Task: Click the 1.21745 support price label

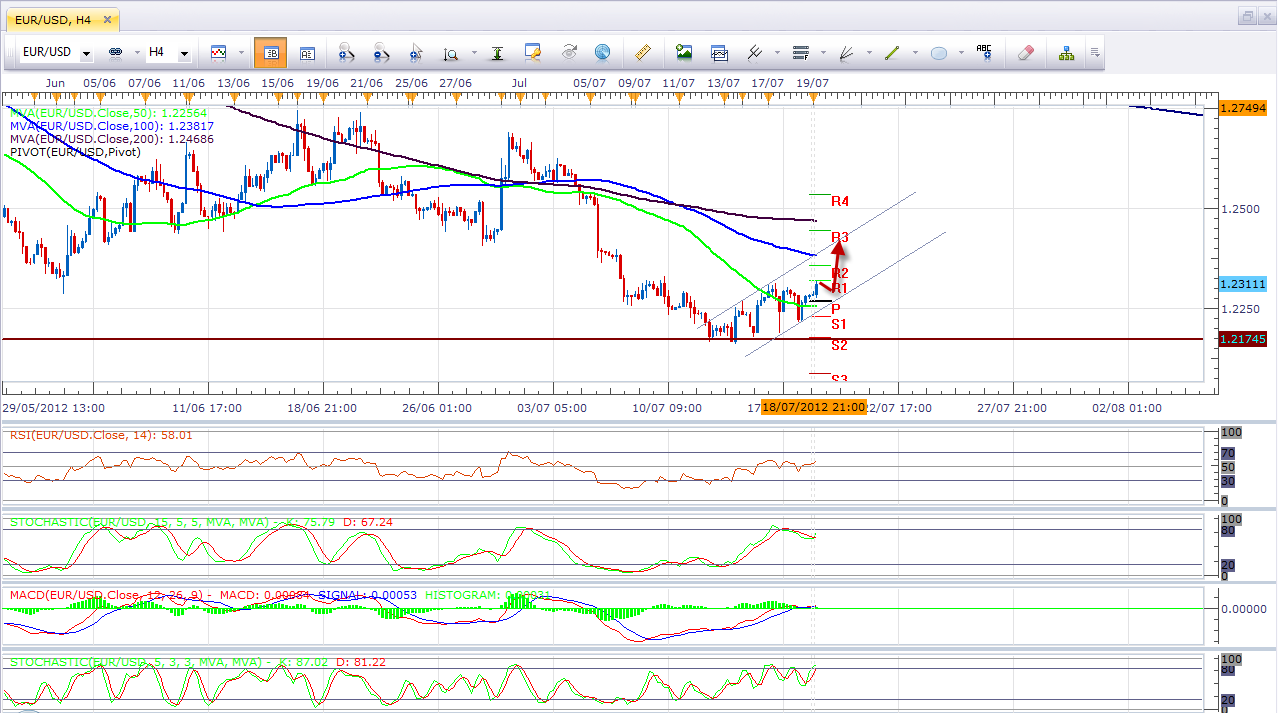Action: (x=1243, y=340)
